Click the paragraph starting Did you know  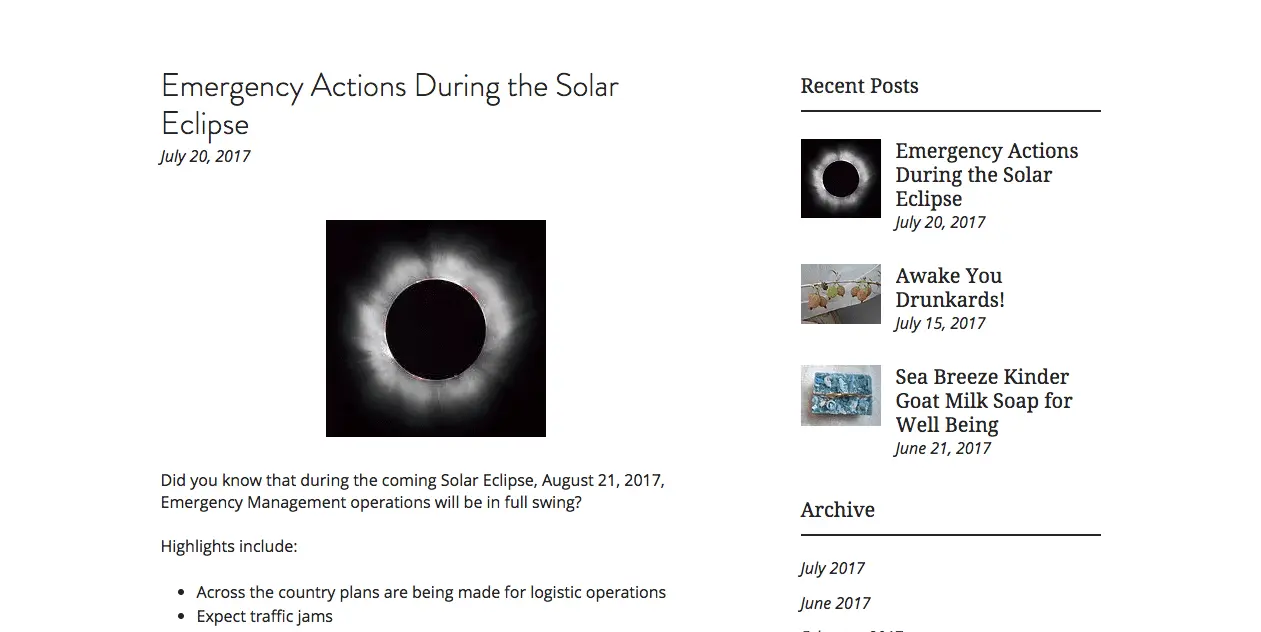pos(412,491)
